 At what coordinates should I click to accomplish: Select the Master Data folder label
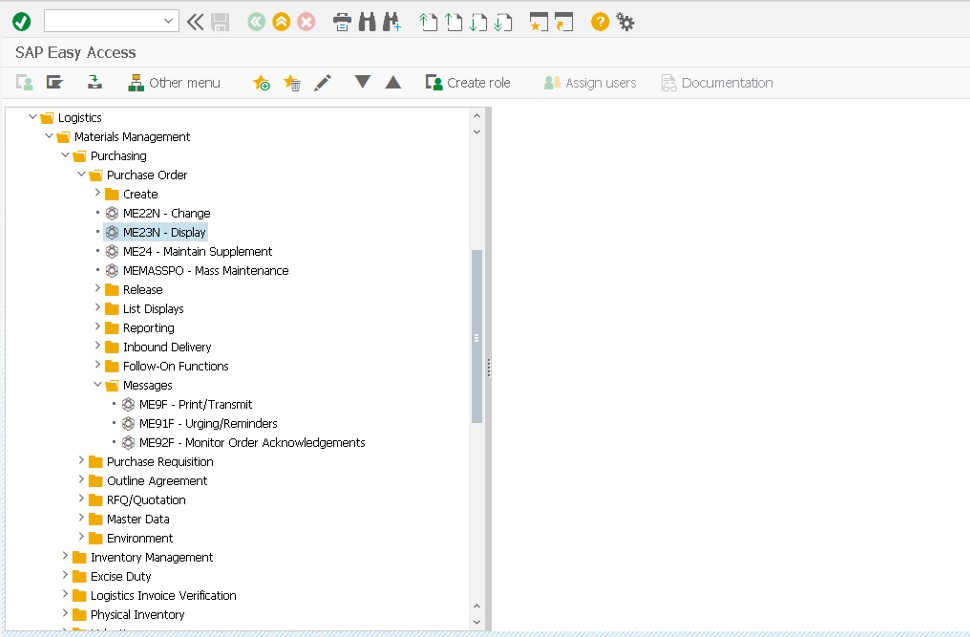[x=138, y=519]
